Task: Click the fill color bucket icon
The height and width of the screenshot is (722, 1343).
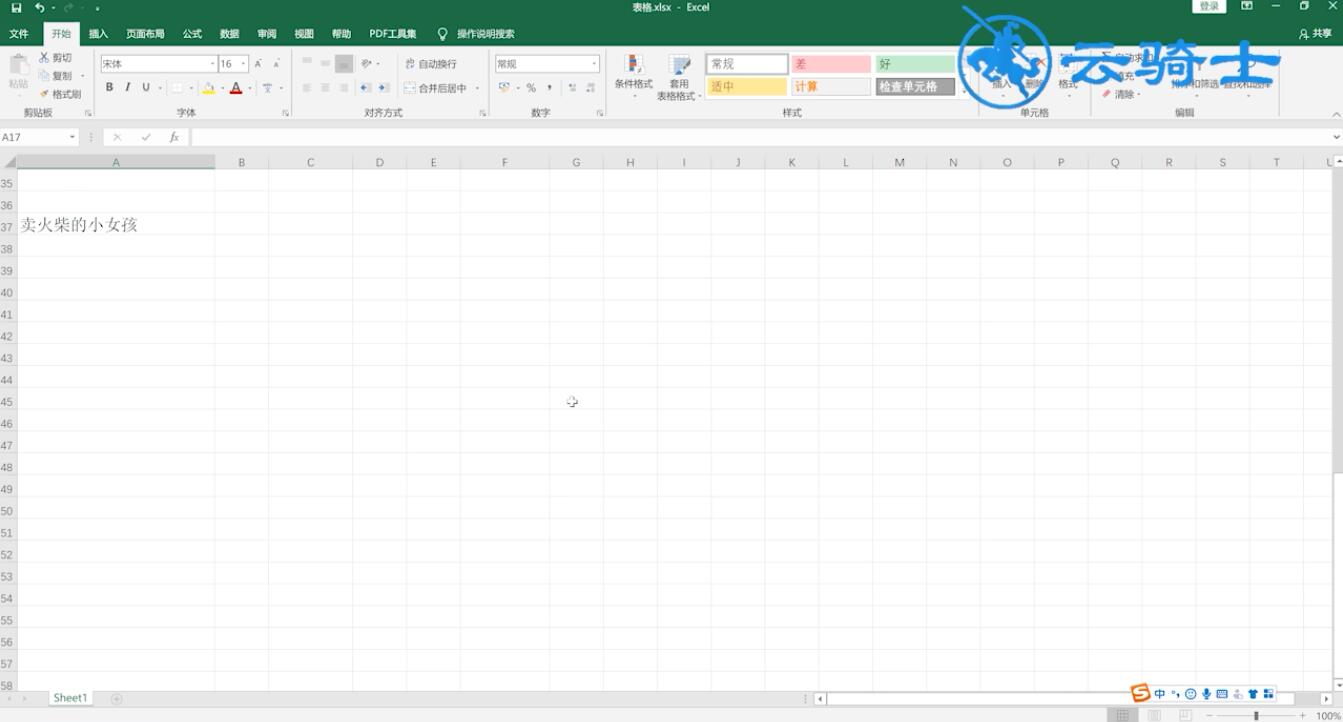Action: 208,88
